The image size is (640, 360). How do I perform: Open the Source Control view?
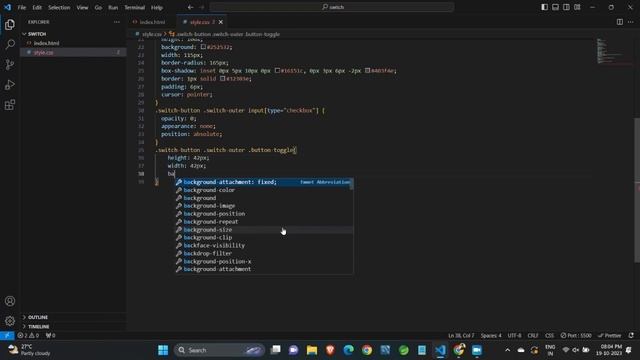point(10,64)
